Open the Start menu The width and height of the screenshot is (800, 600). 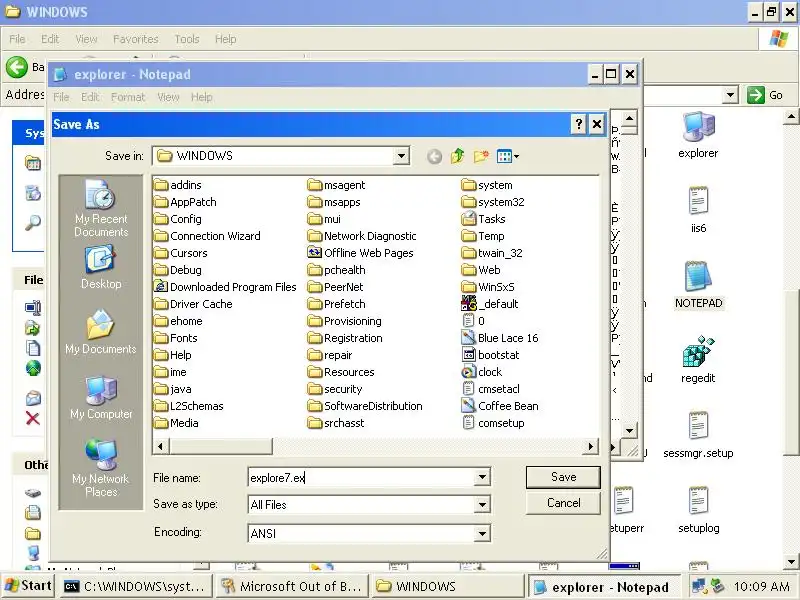coord(28,586)
